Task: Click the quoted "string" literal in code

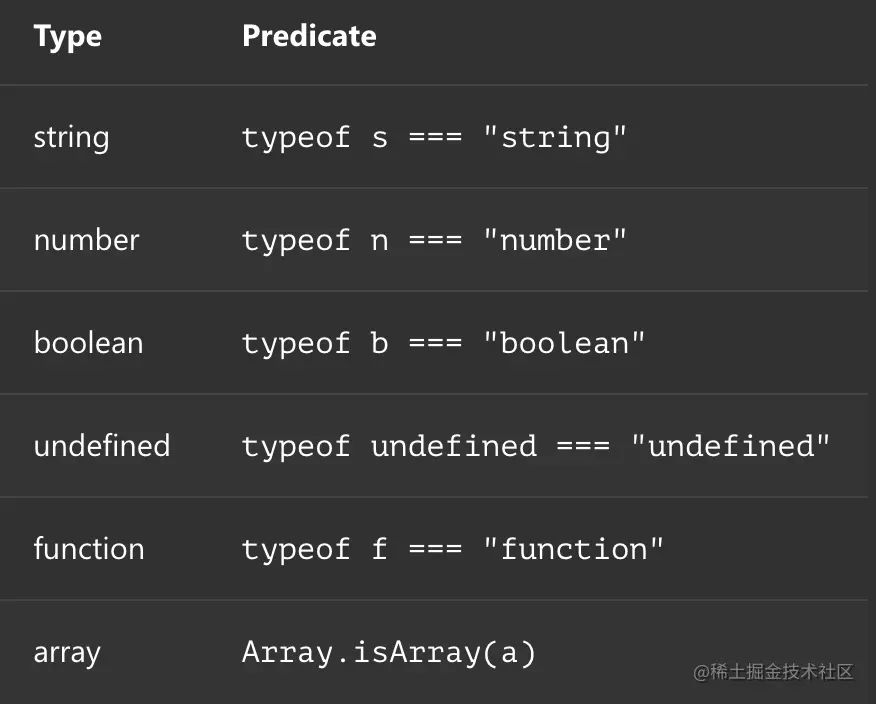Action: click(555, 137)
